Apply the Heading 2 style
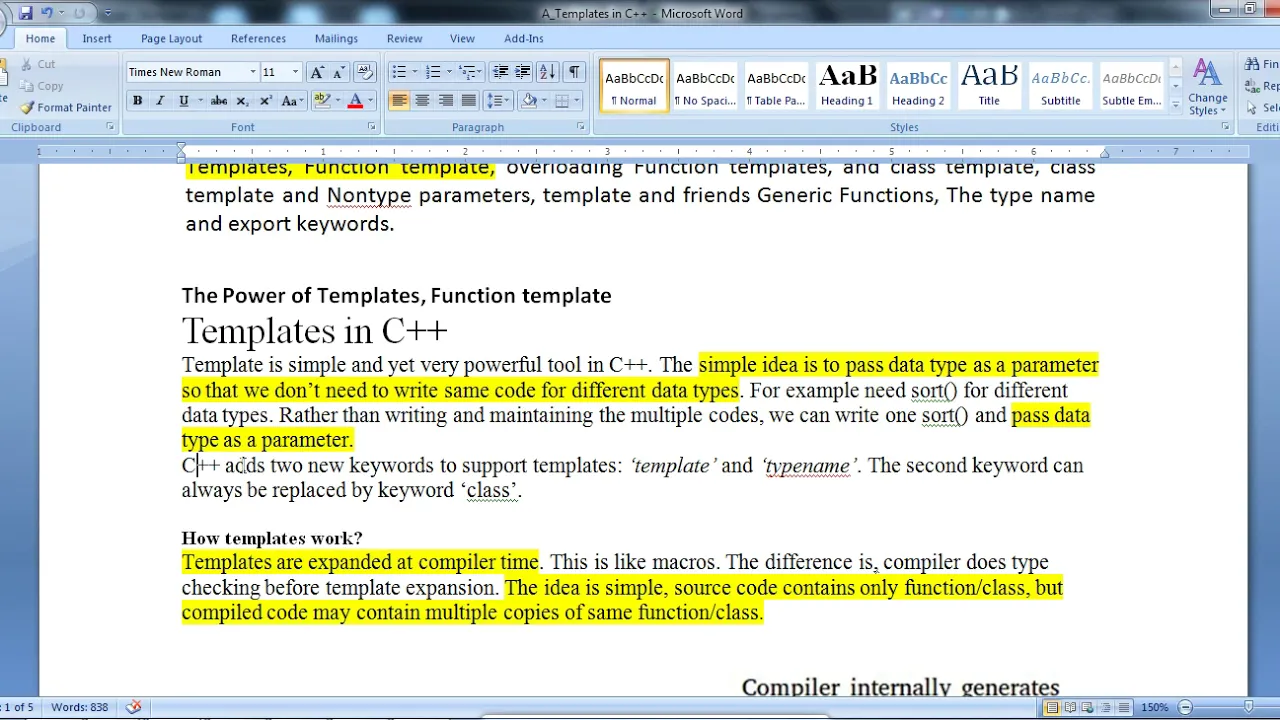Screen dimensions: 1280x720 tap(918, 86)
